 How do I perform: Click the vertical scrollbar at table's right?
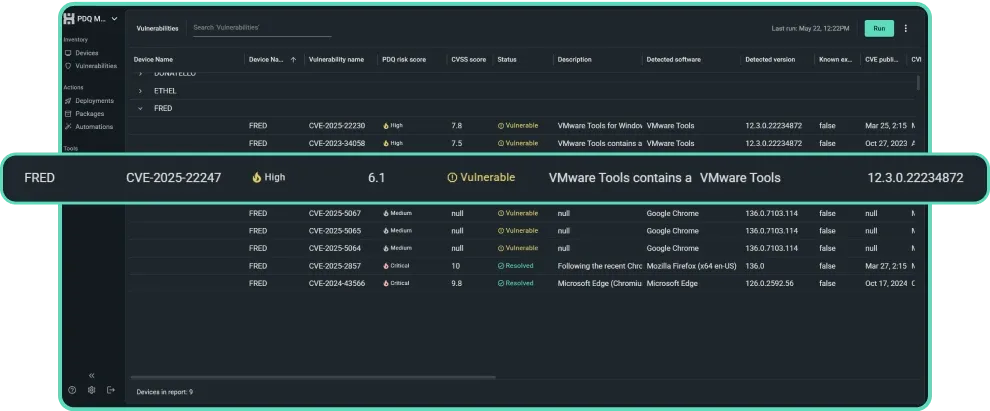click(918, 82)
